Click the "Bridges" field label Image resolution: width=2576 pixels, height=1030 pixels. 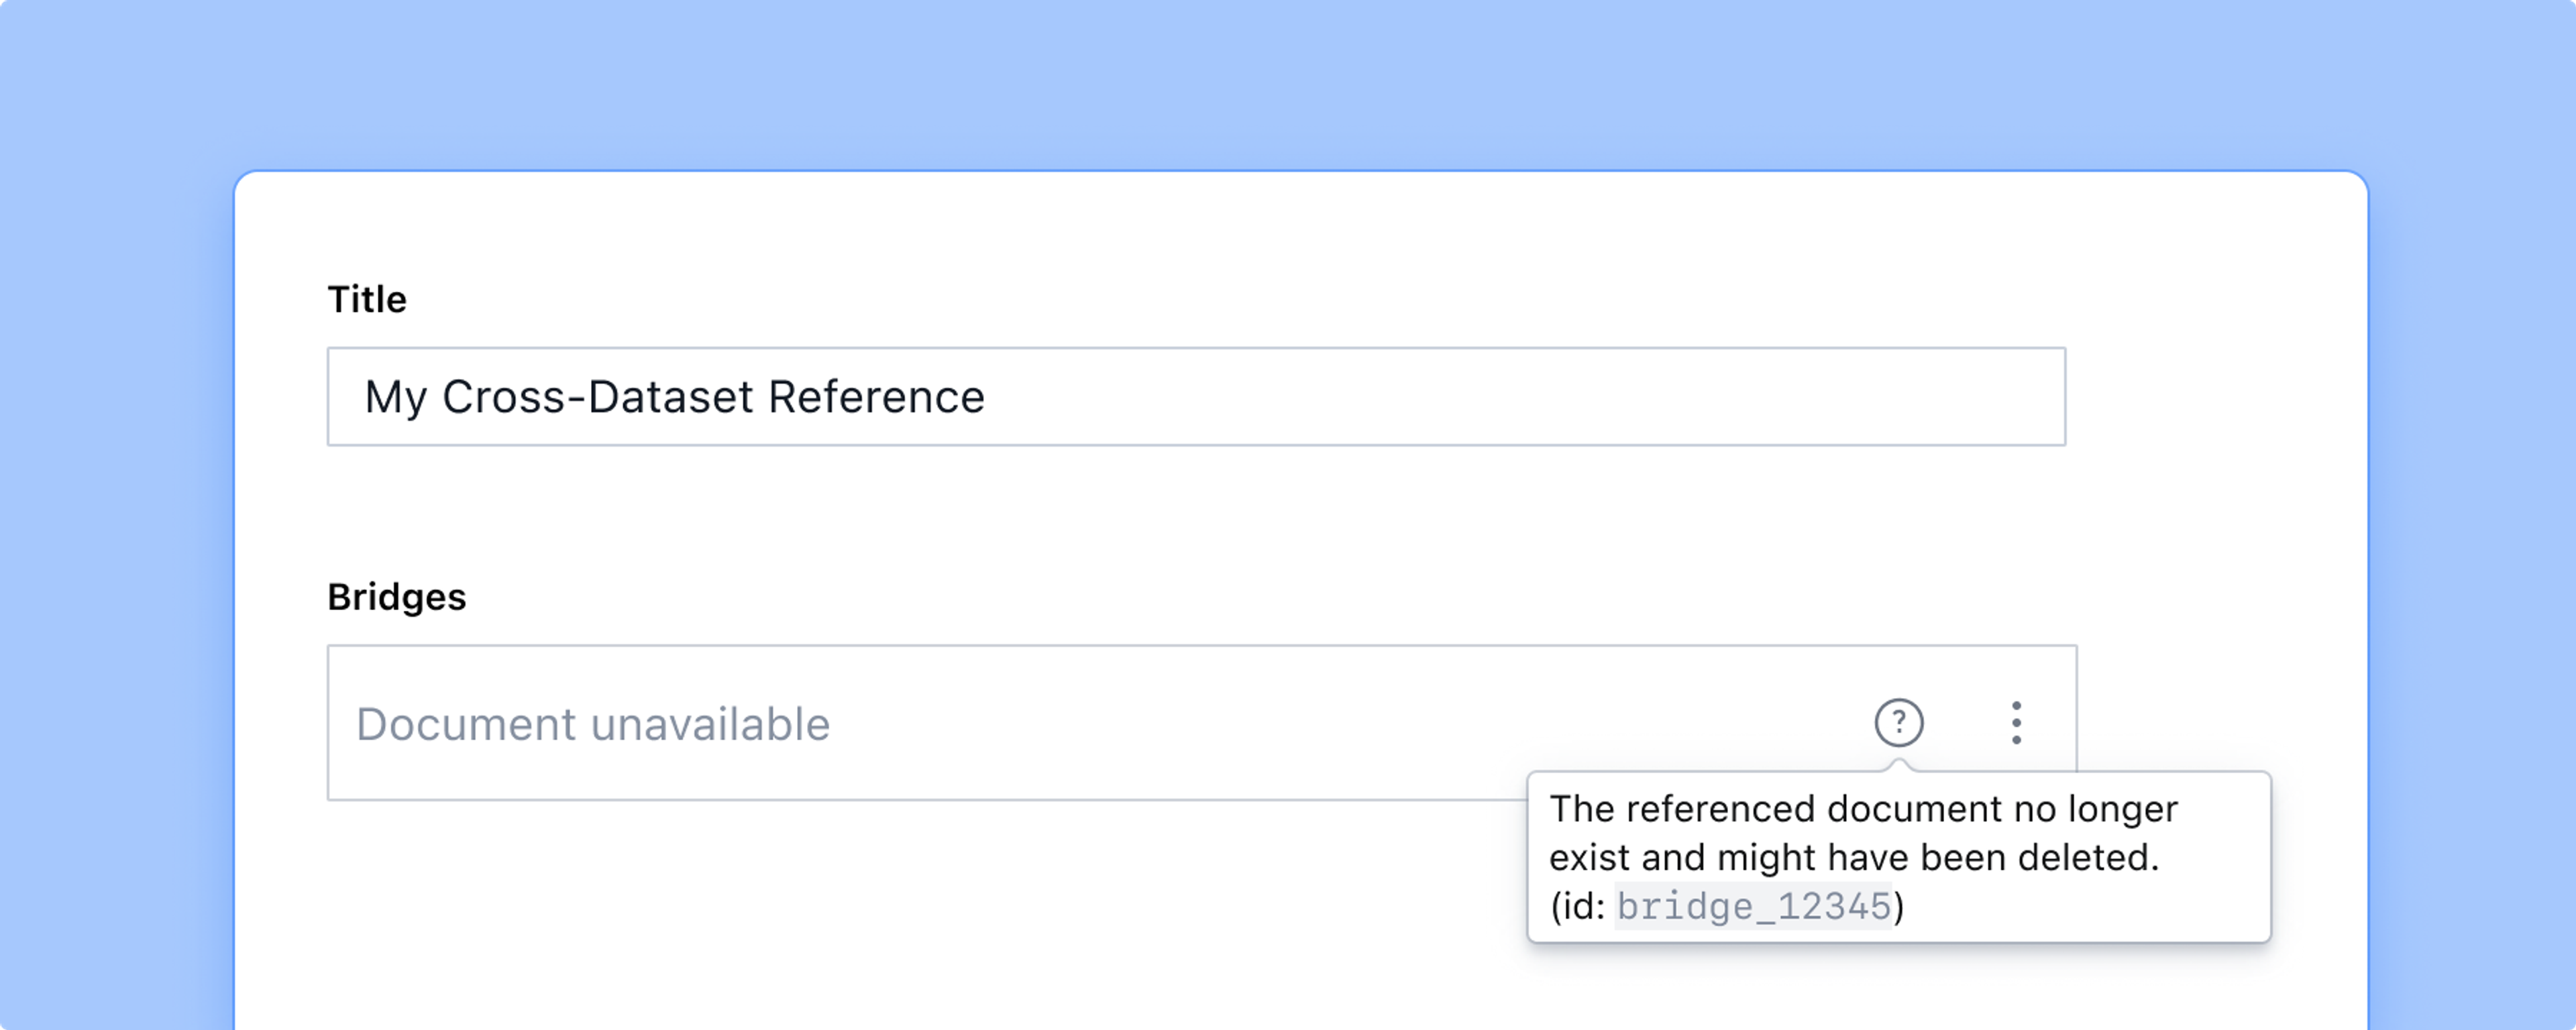click(x=396, y=597)
